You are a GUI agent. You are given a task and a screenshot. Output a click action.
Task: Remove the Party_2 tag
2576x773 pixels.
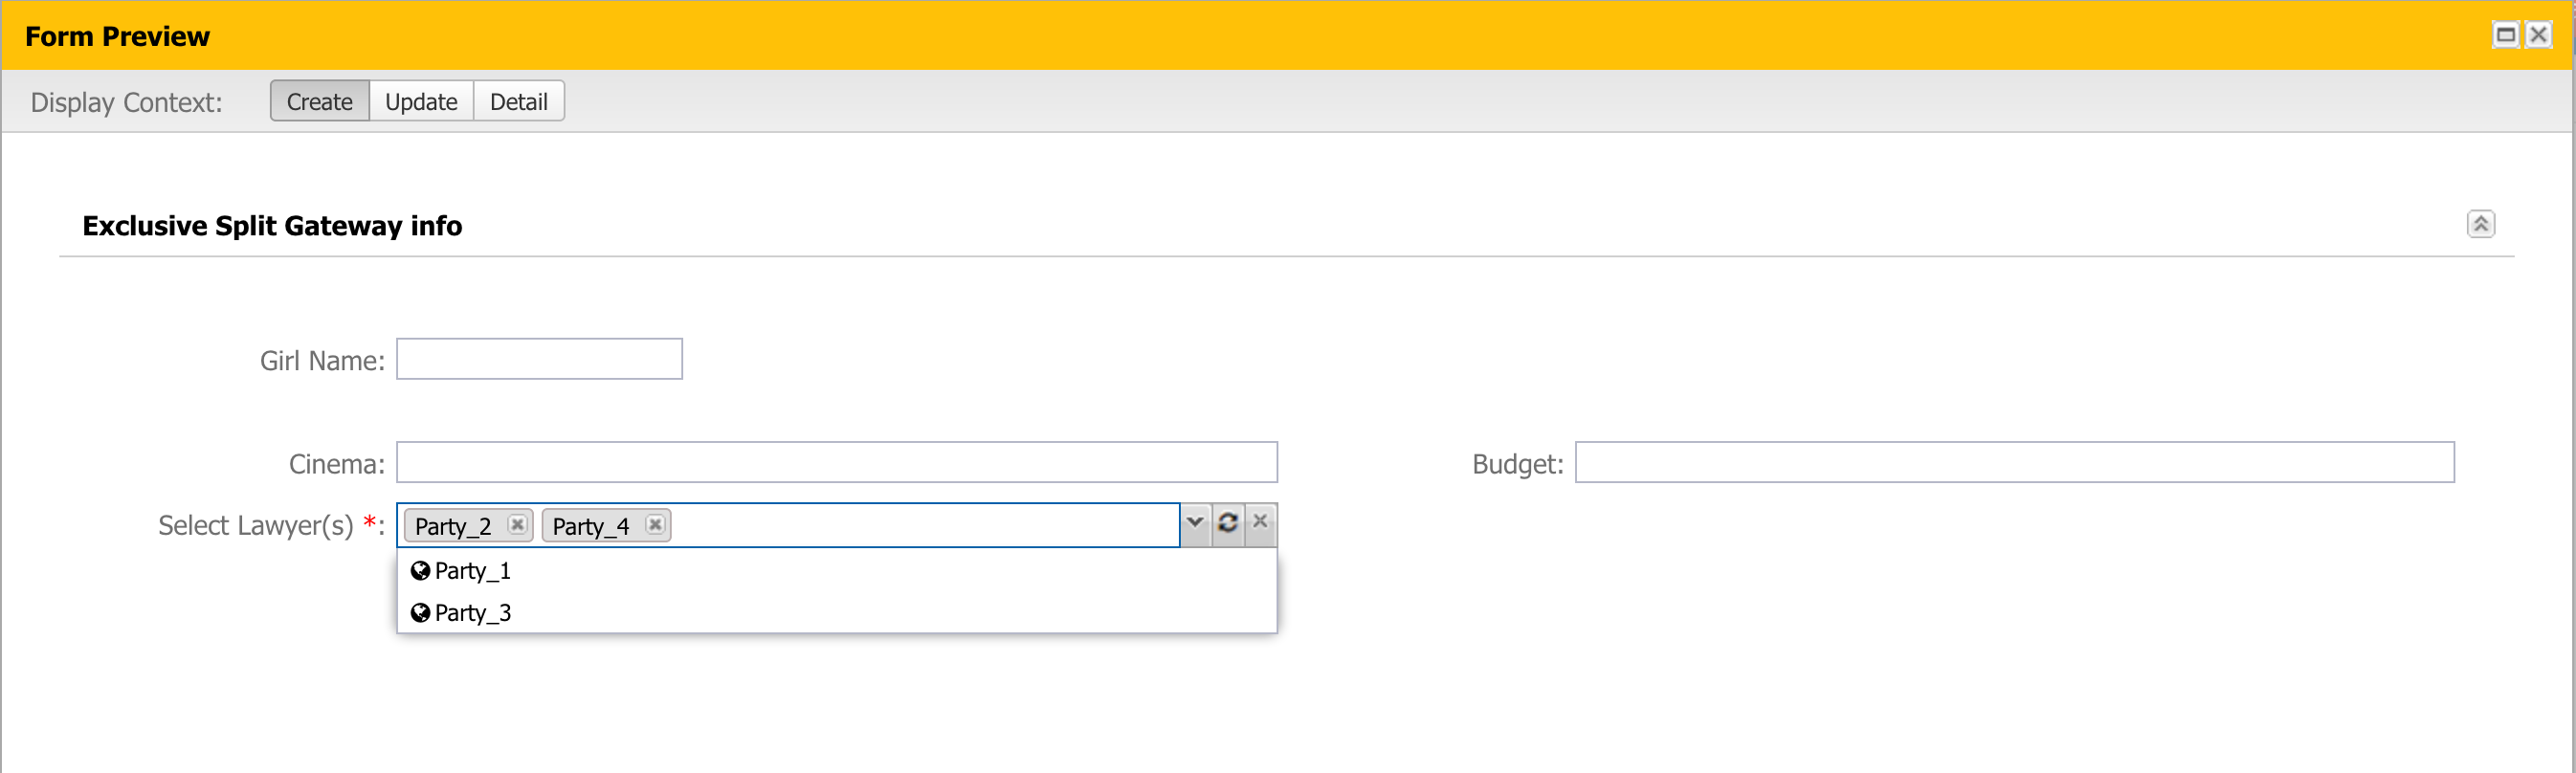(517, 525)
